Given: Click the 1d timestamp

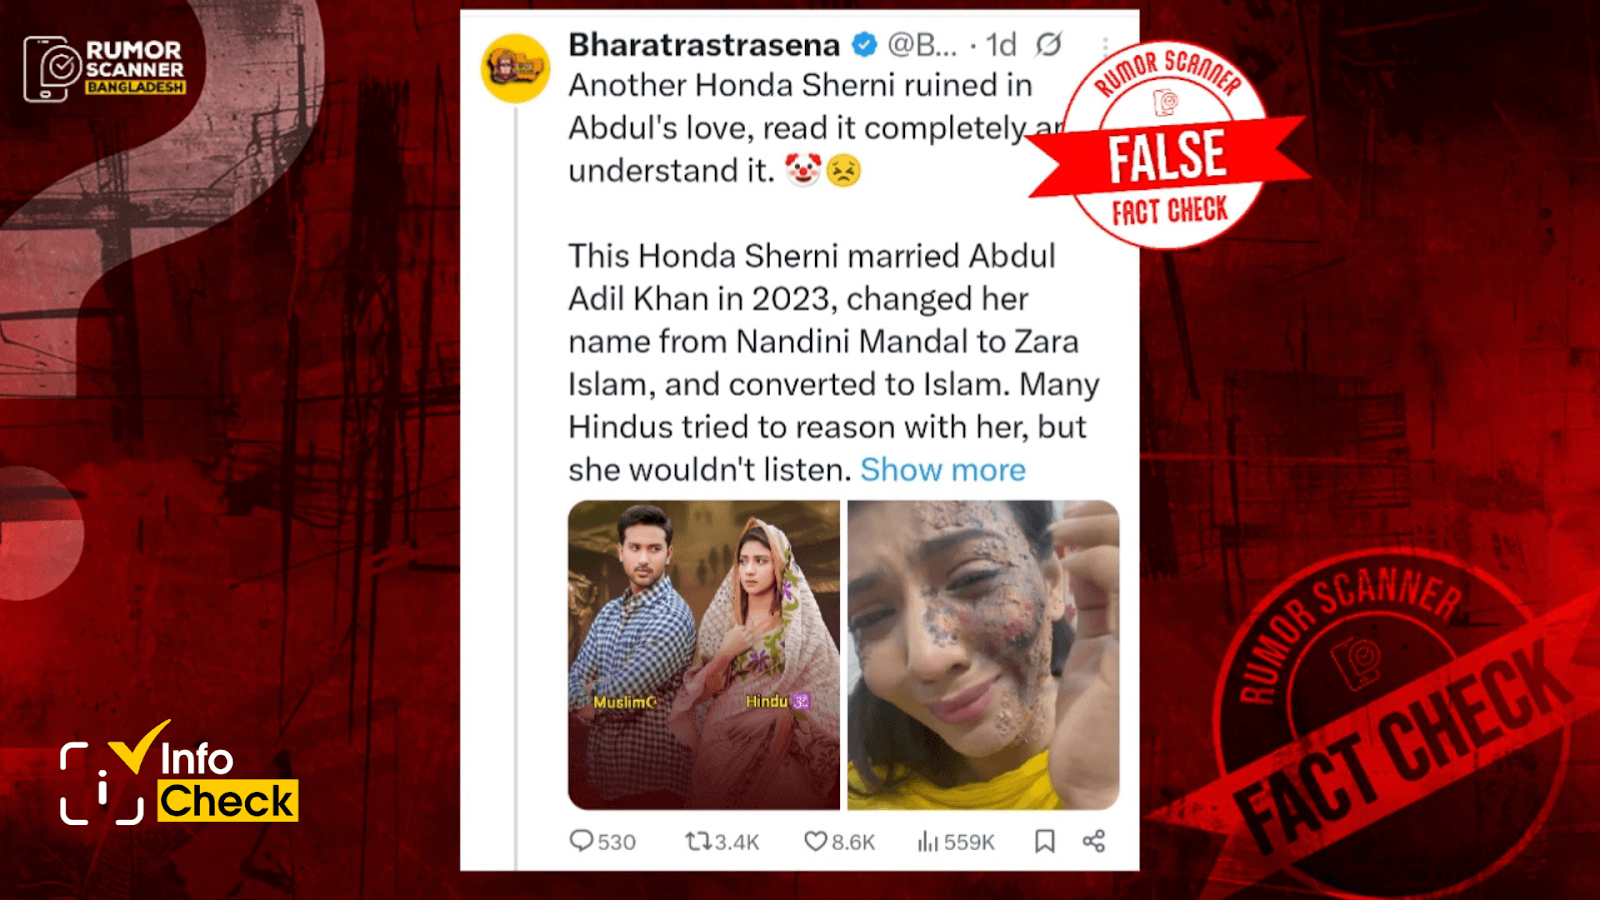Looking at the screenshot, I should click(1001, 45).
